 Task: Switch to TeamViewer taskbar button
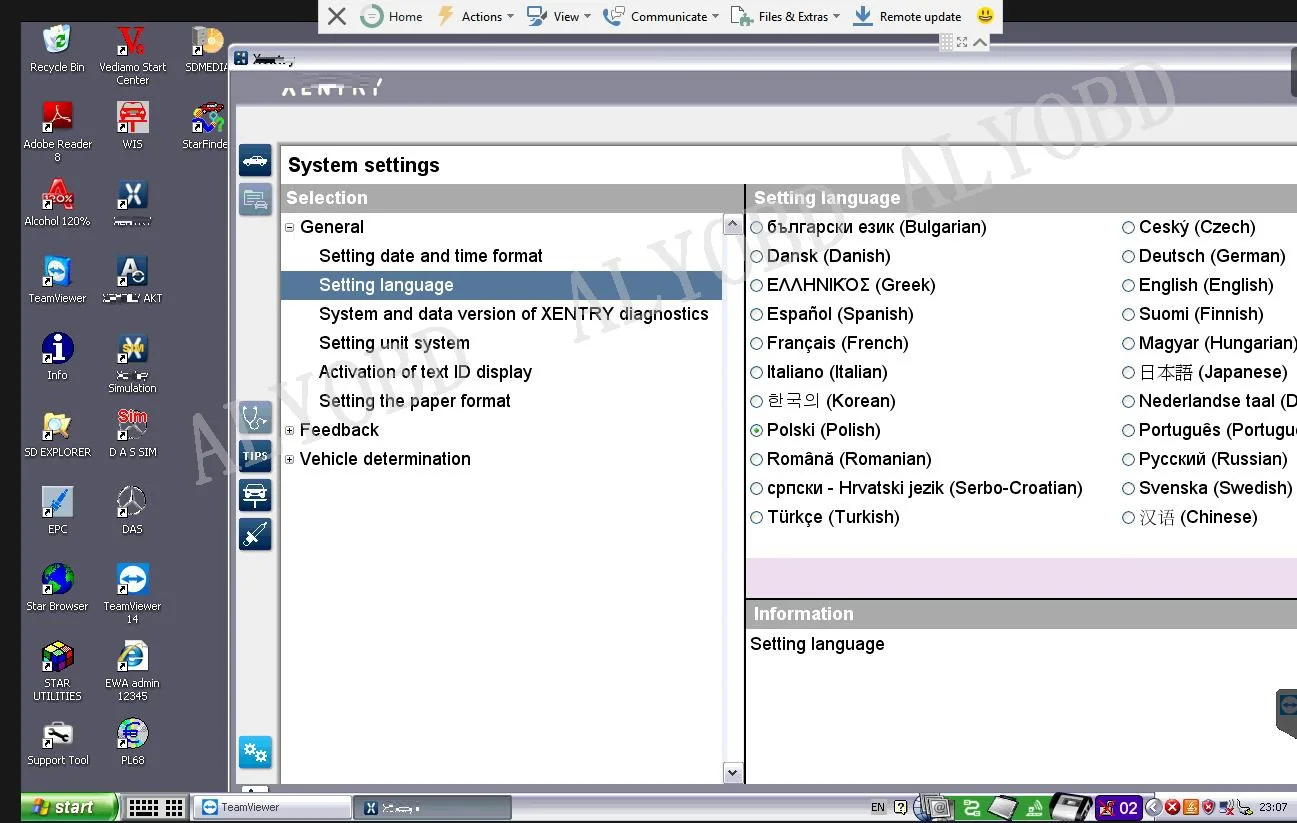(272, 807)
